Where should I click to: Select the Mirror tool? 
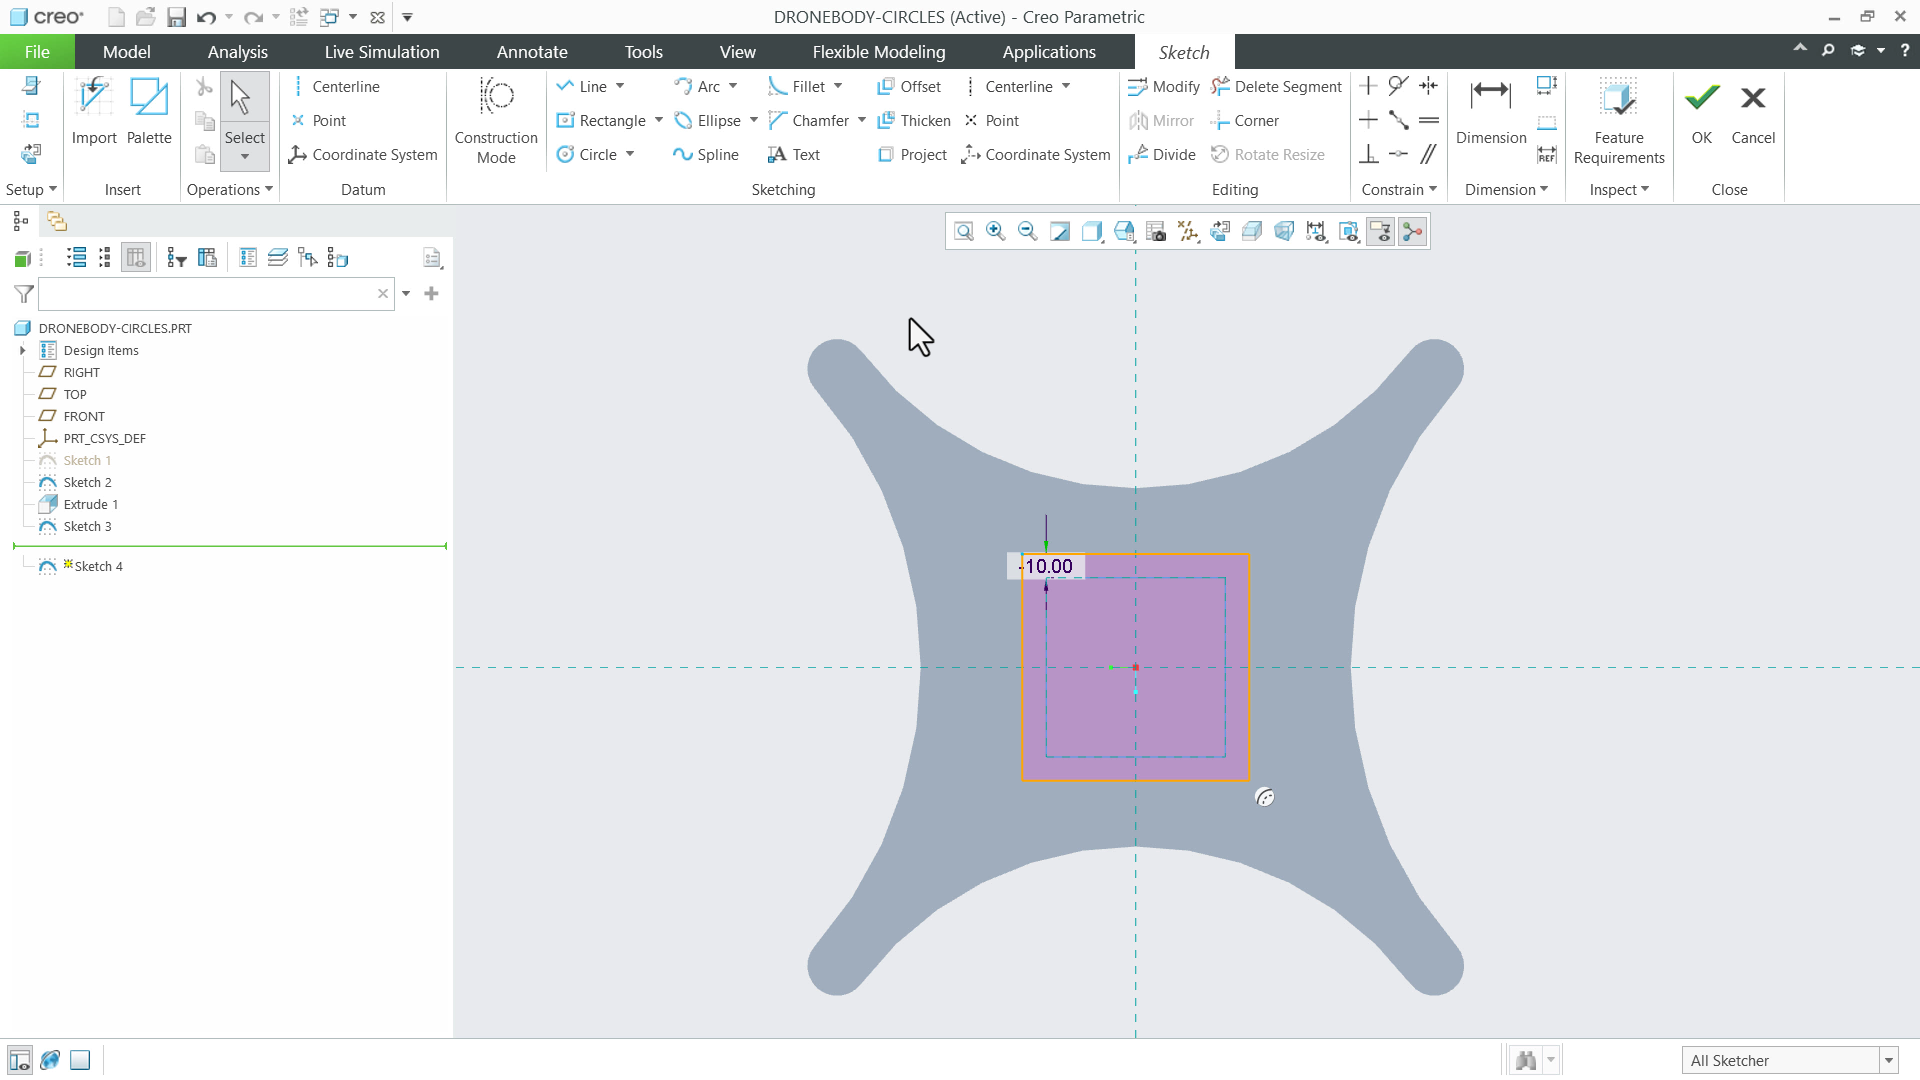point(1162,120)
